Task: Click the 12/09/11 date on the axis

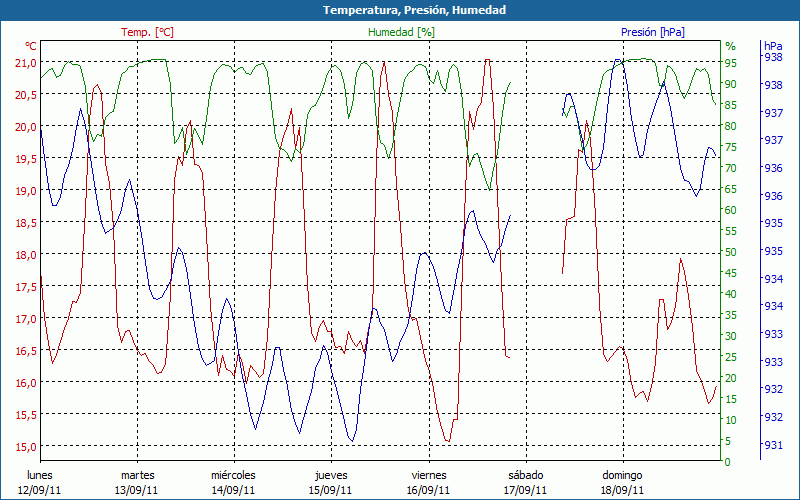Action: click(40, 490)
